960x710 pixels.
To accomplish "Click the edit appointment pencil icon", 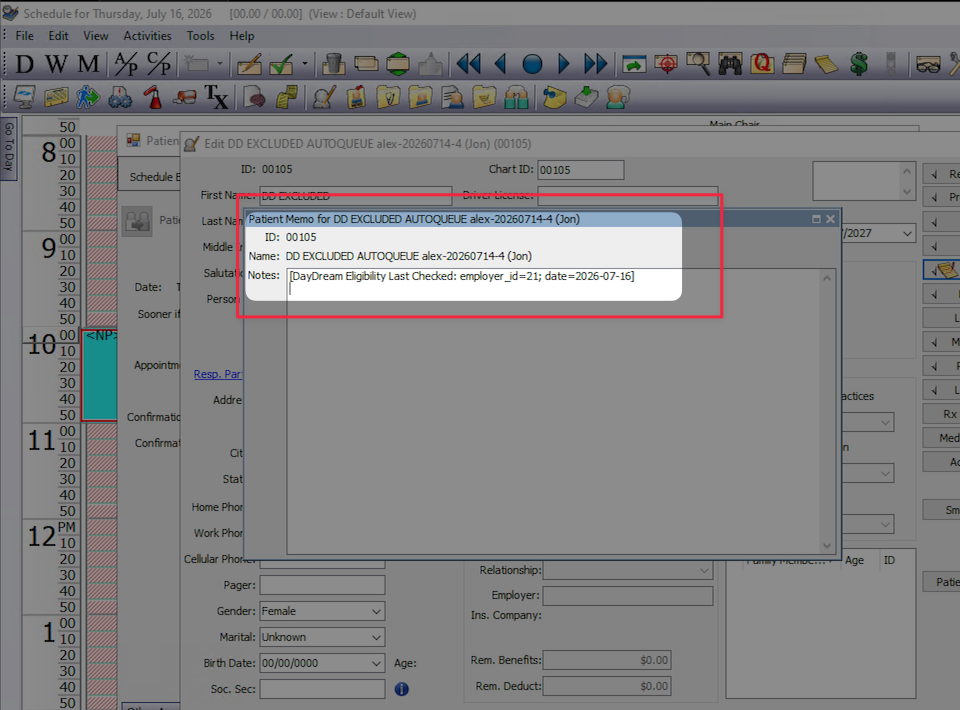I will [249, 64].
